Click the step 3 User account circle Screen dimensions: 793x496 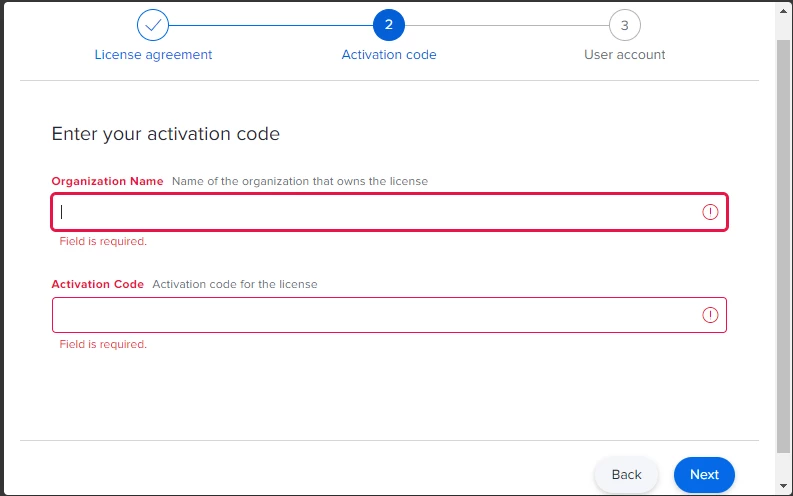pyautogui.click(x=625, y=25)
